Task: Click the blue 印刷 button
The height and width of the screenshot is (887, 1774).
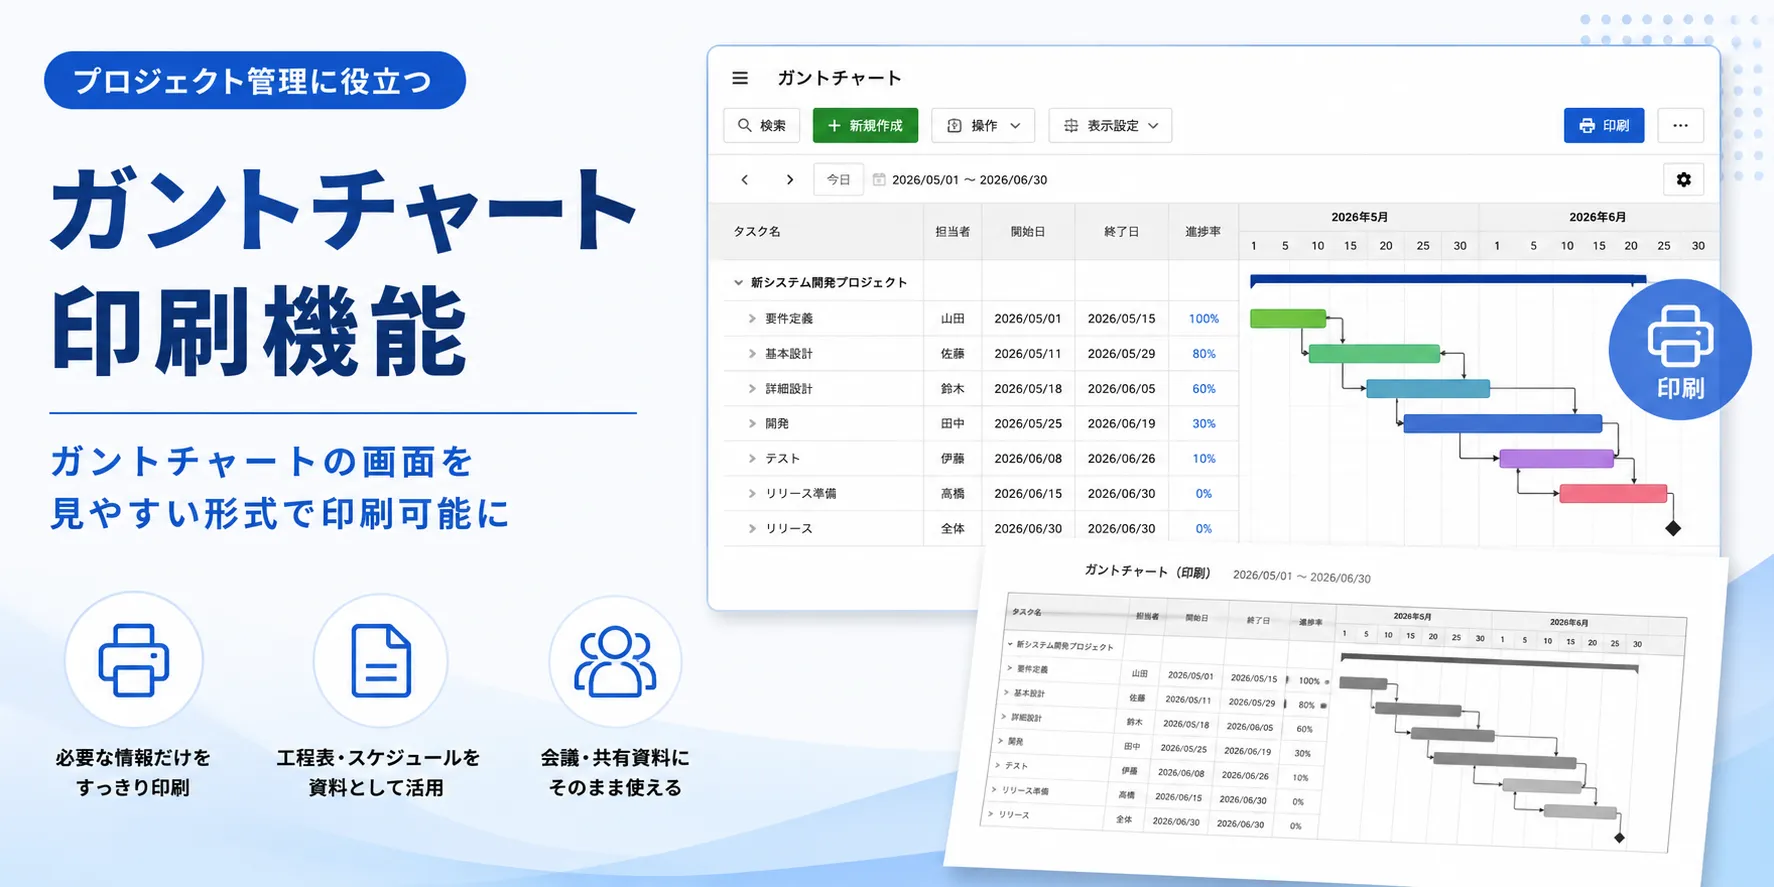Action: (1604, 126)
